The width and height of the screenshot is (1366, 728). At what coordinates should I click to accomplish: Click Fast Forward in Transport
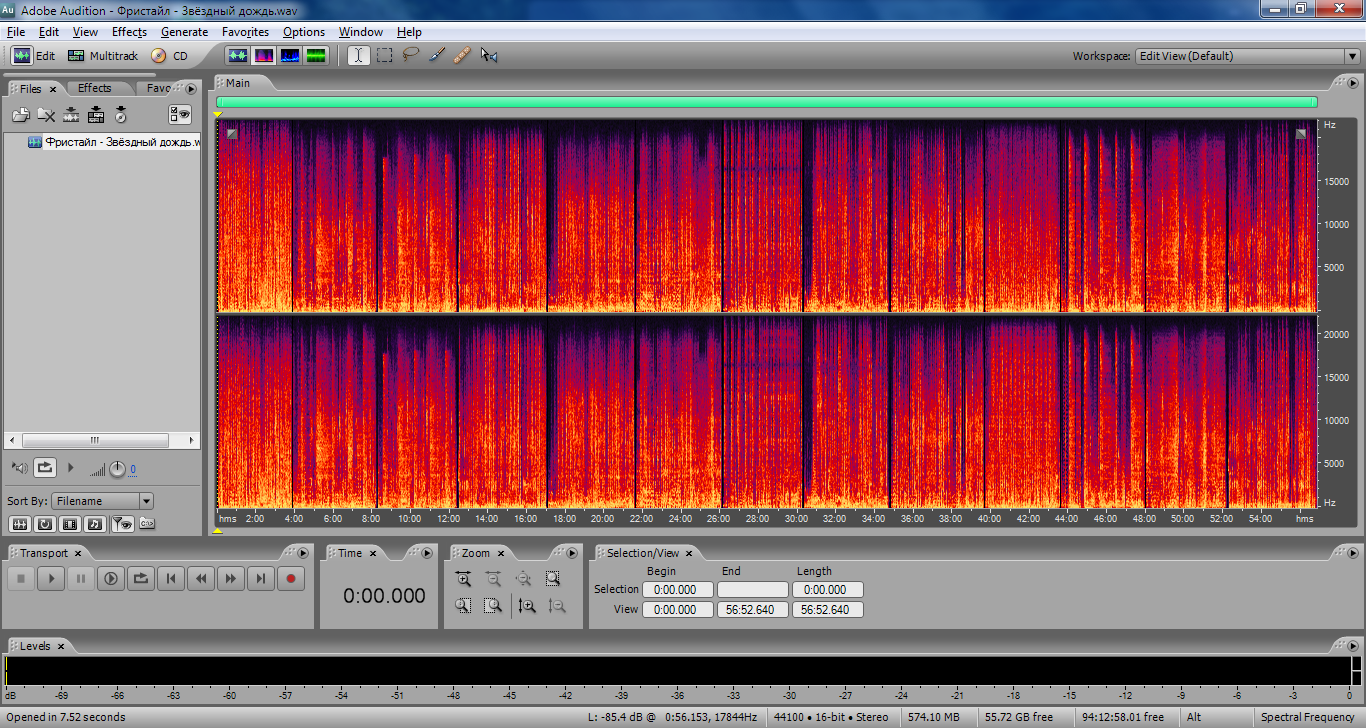point(231,578)
